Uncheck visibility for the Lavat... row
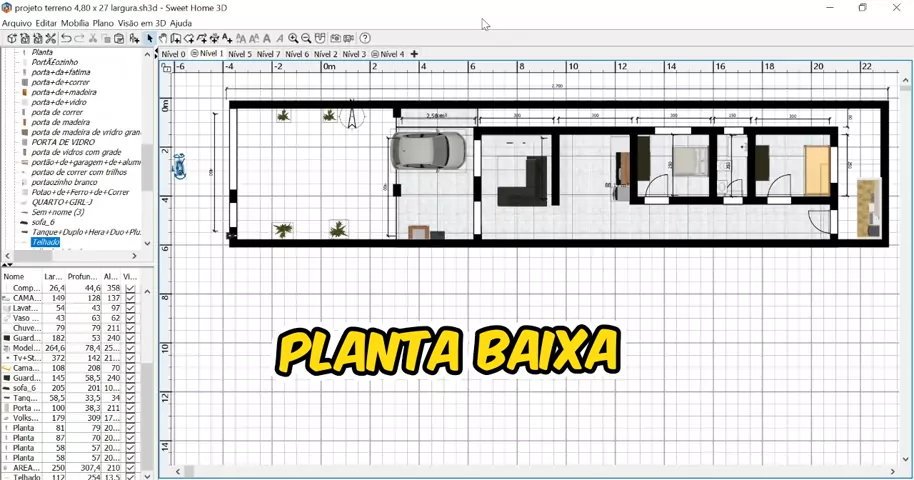The width and height of the screenshot is (914, 480). tap(130, 308)
